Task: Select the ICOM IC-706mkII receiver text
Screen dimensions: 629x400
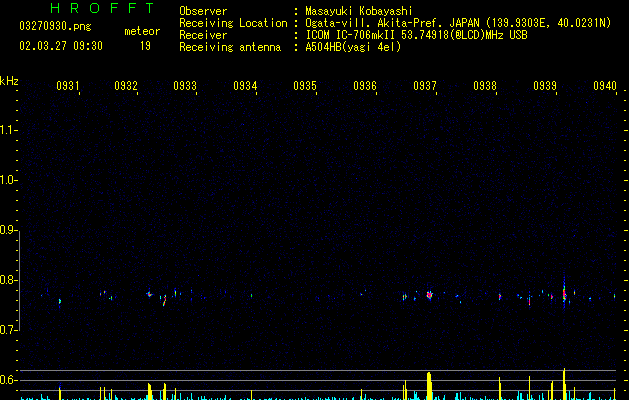Action: (416, 35)
